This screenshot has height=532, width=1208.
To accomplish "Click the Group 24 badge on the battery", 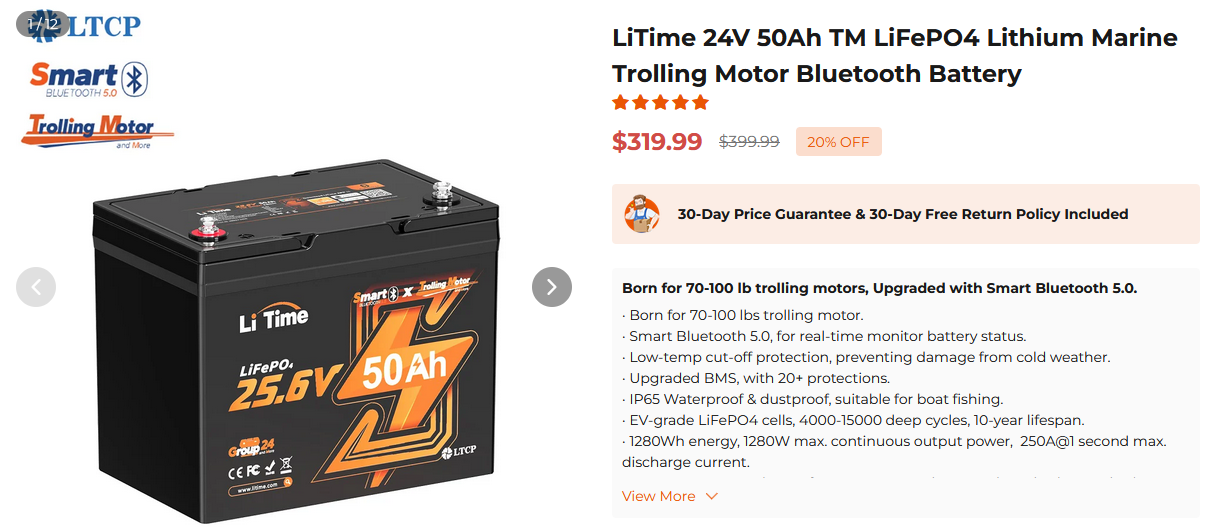I will click(x=248, y=447).
